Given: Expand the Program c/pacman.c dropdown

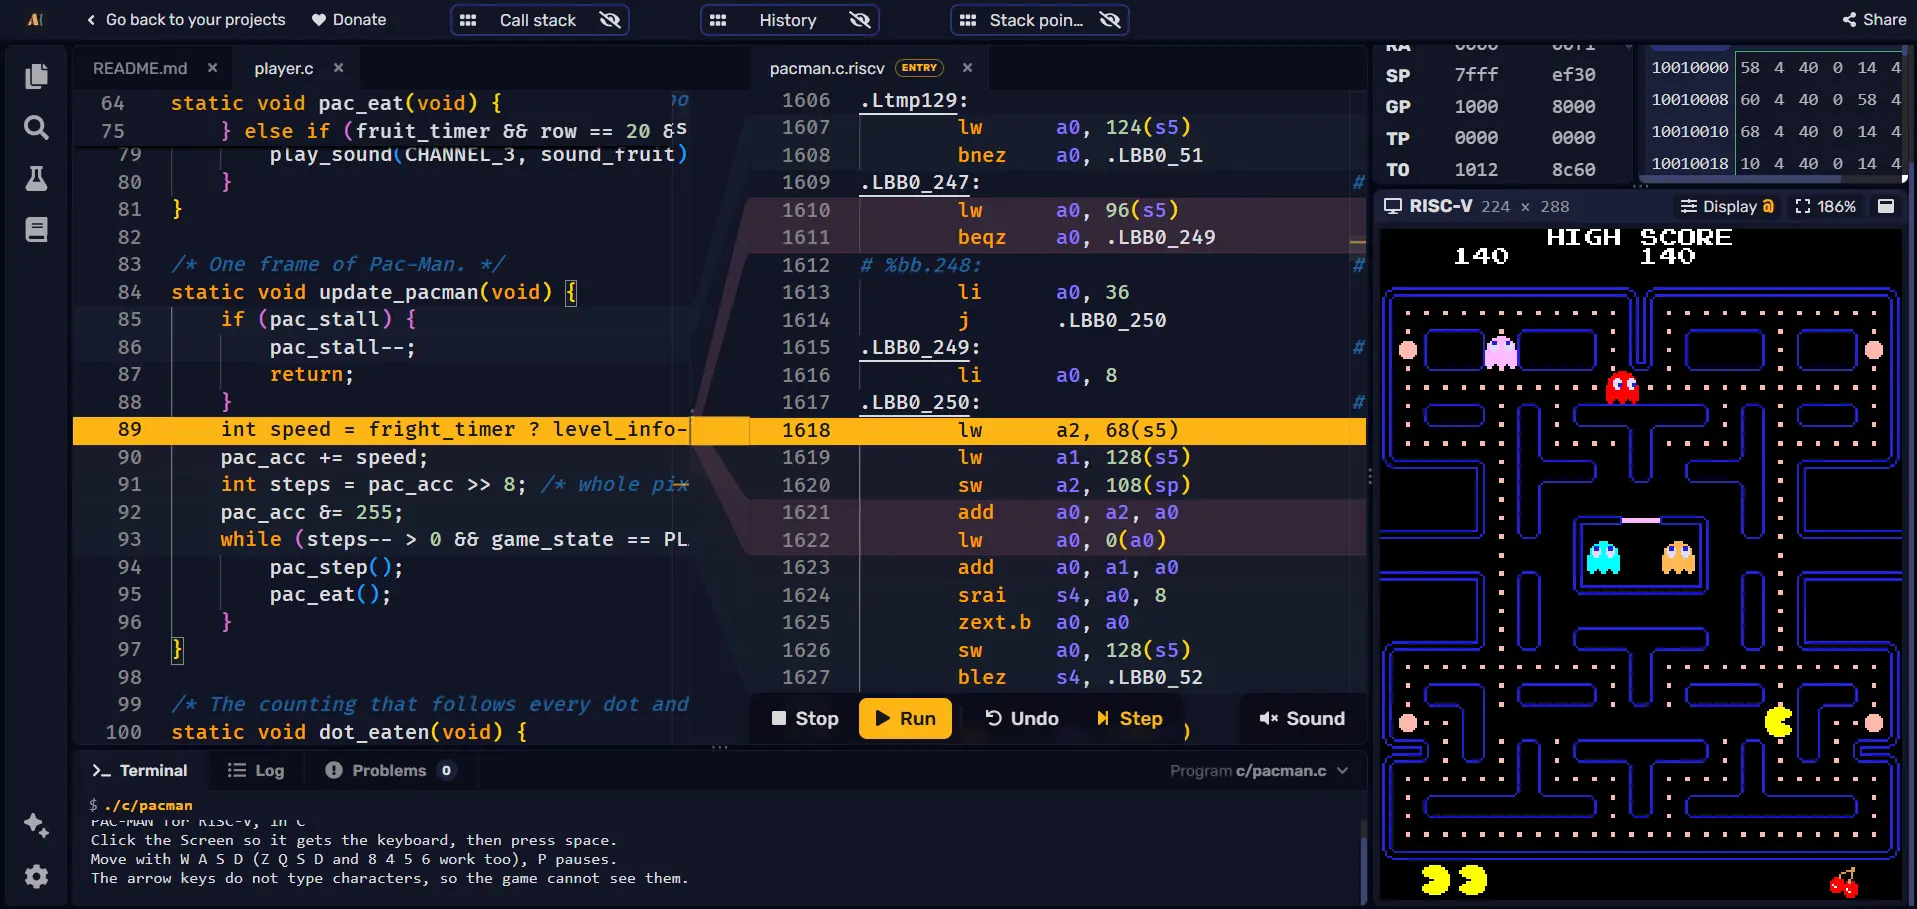Looking at the screenshot, I should pos(1260,771).
